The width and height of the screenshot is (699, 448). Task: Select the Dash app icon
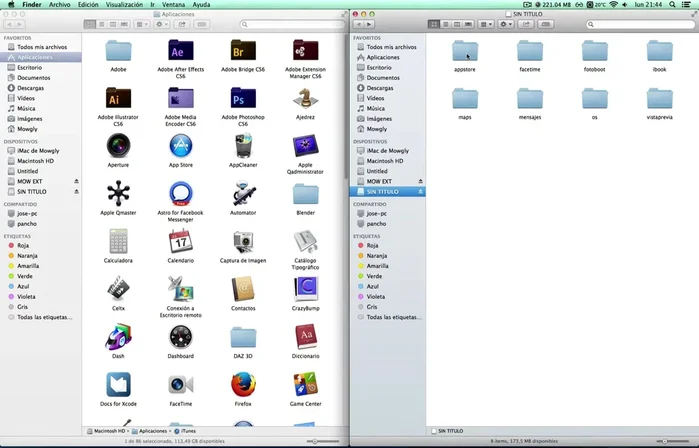[x=118, y=337]
